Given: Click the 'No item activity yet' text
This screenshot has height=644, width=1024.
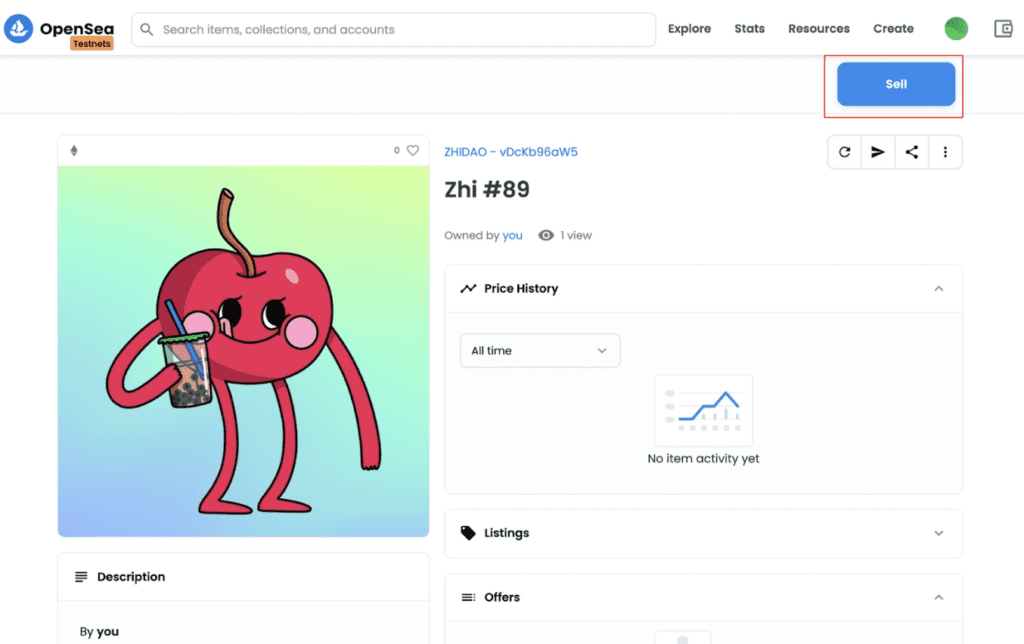Looking at the screenshot, I should point(703,459).
